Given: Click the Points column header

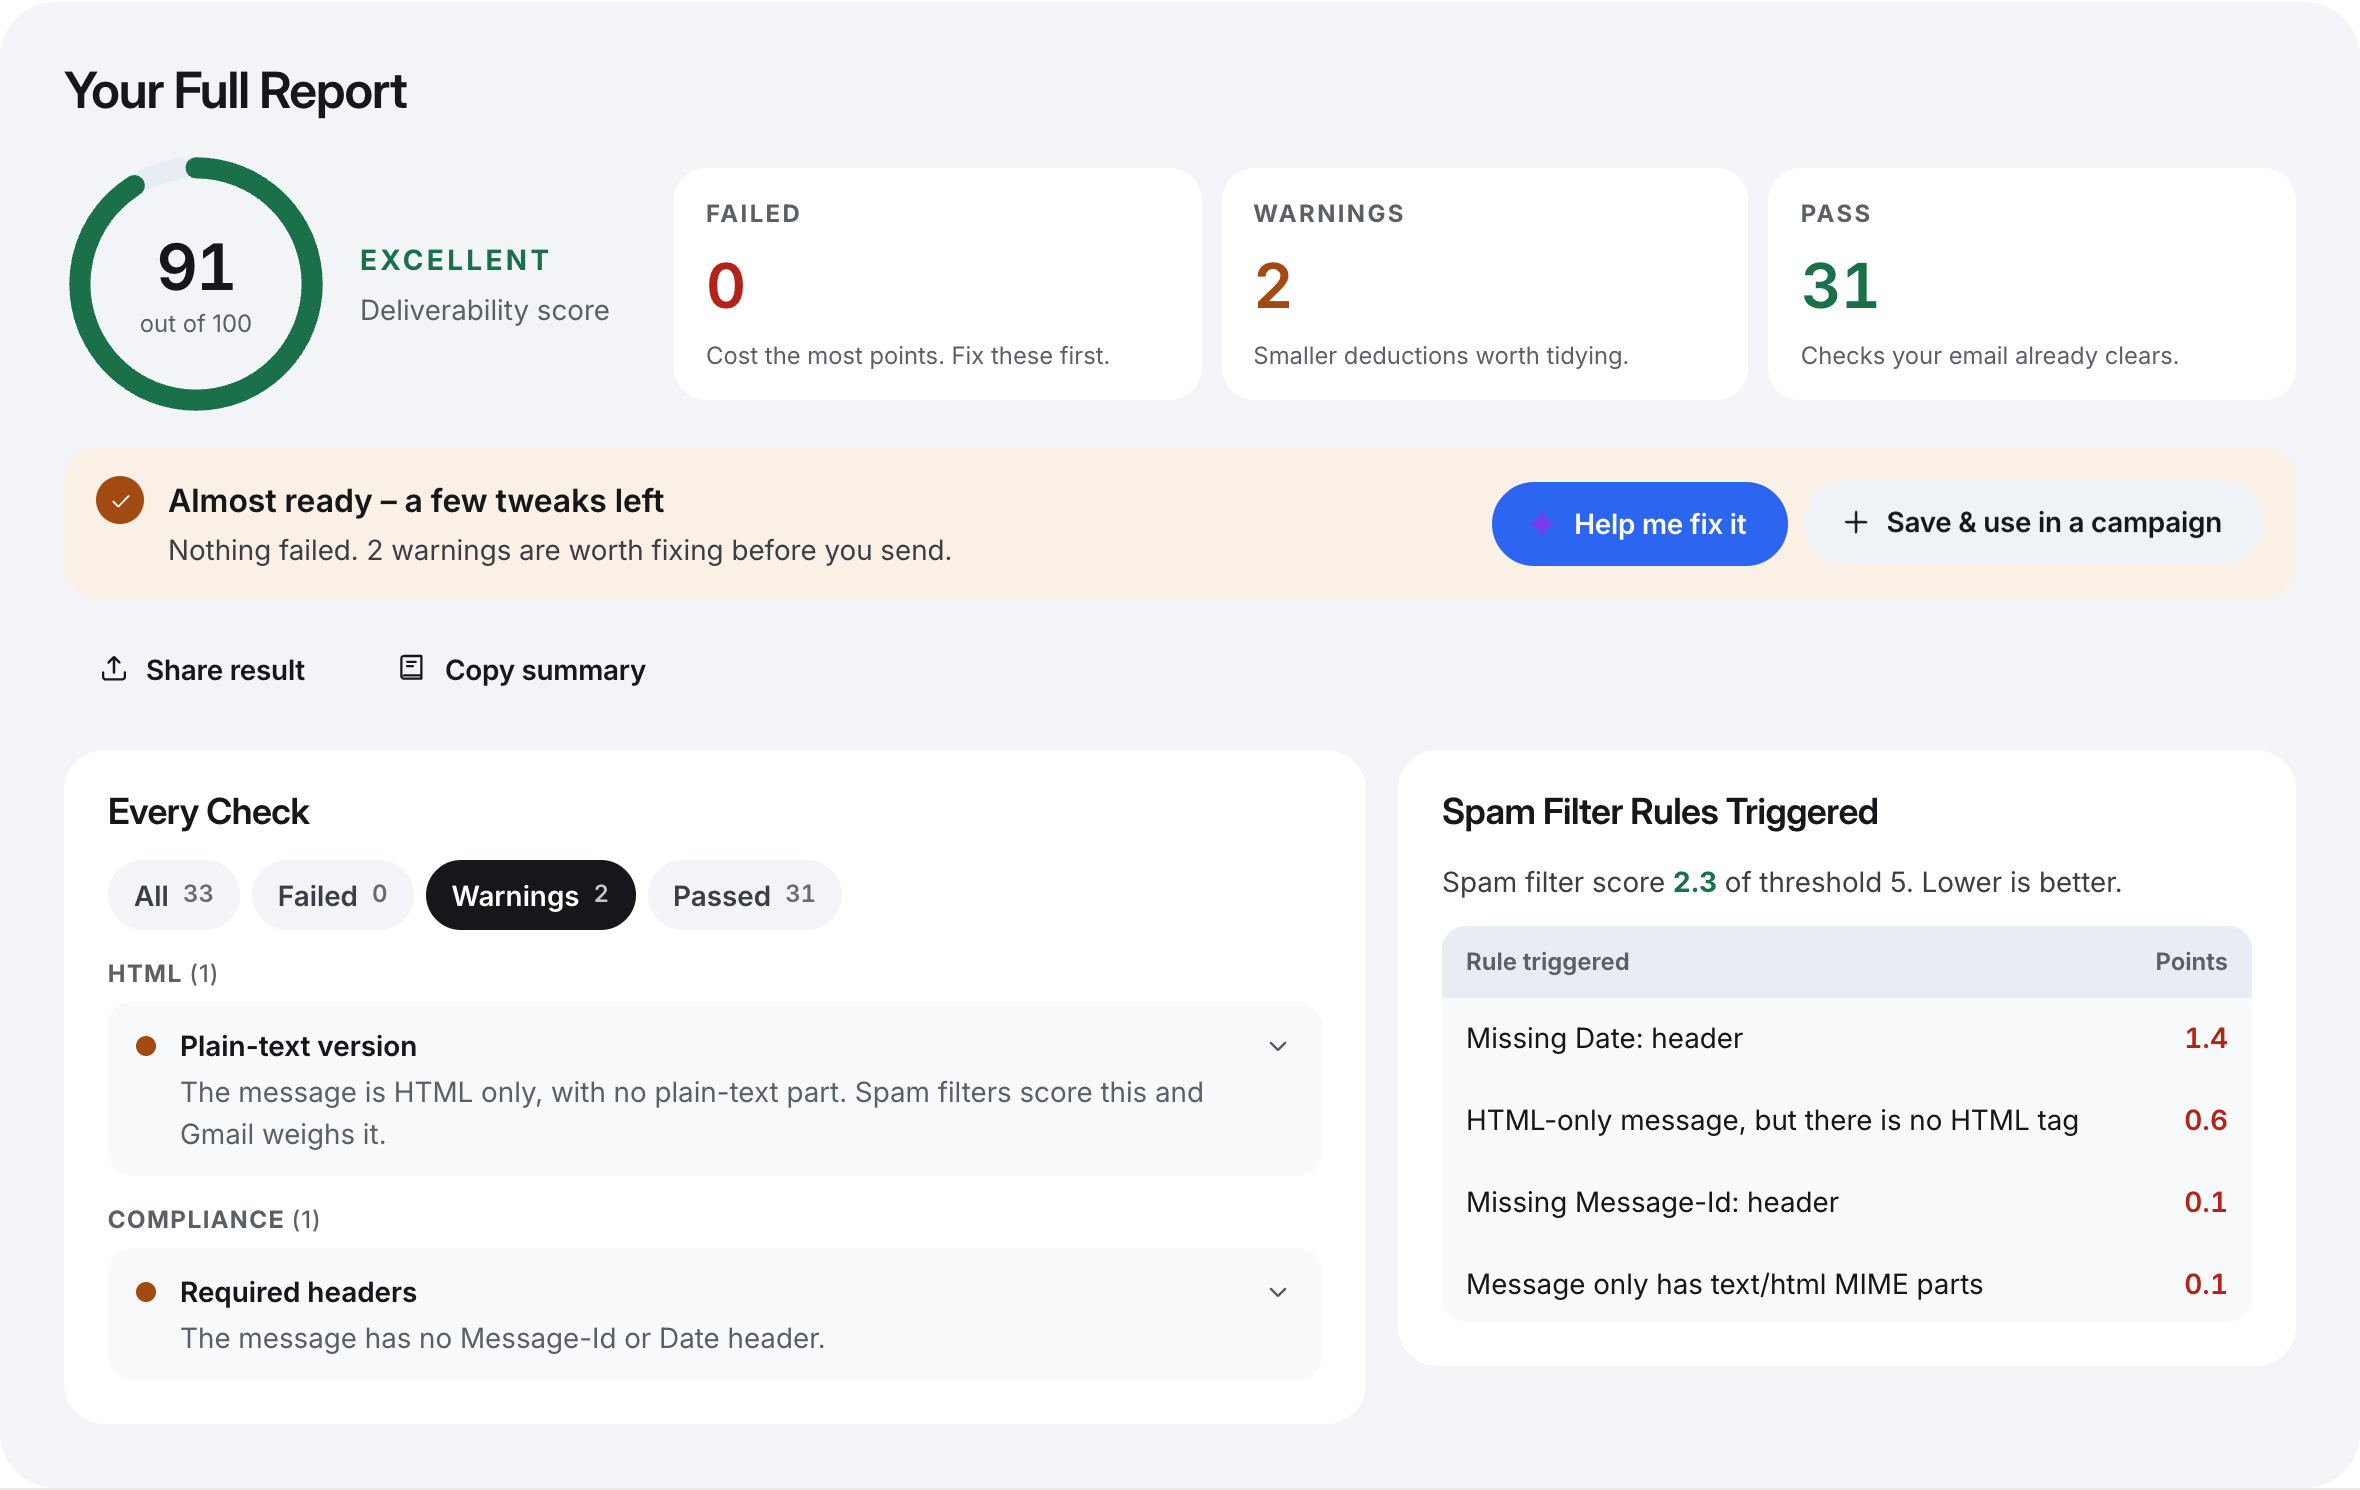Looking at the screenshot, I should (2191, 962).
